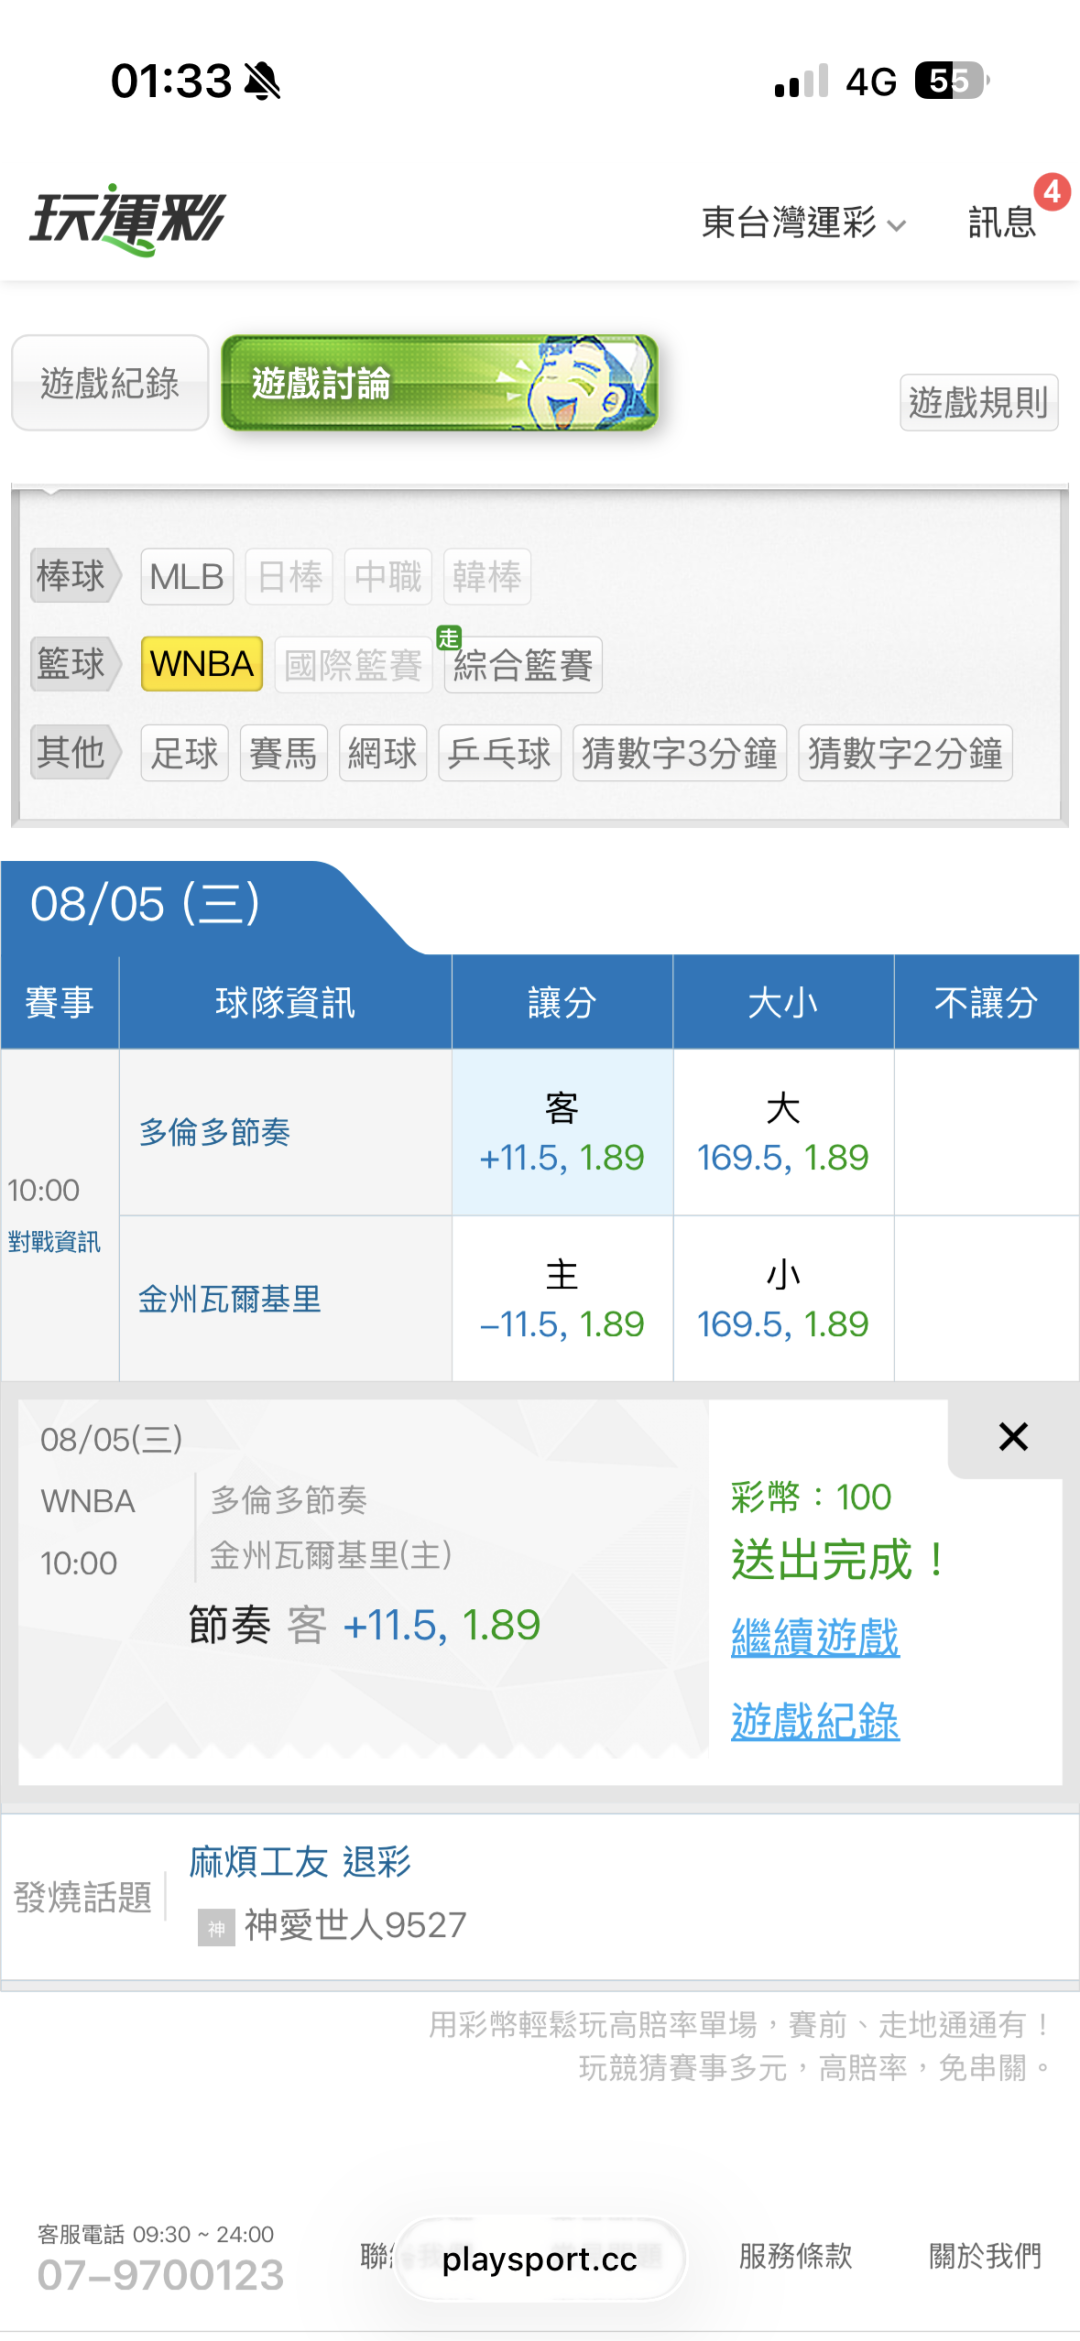Viewport: 1080px width, 2341px height.
Task: Click 繼續遊戲 link
Action: click(815, 1637)
